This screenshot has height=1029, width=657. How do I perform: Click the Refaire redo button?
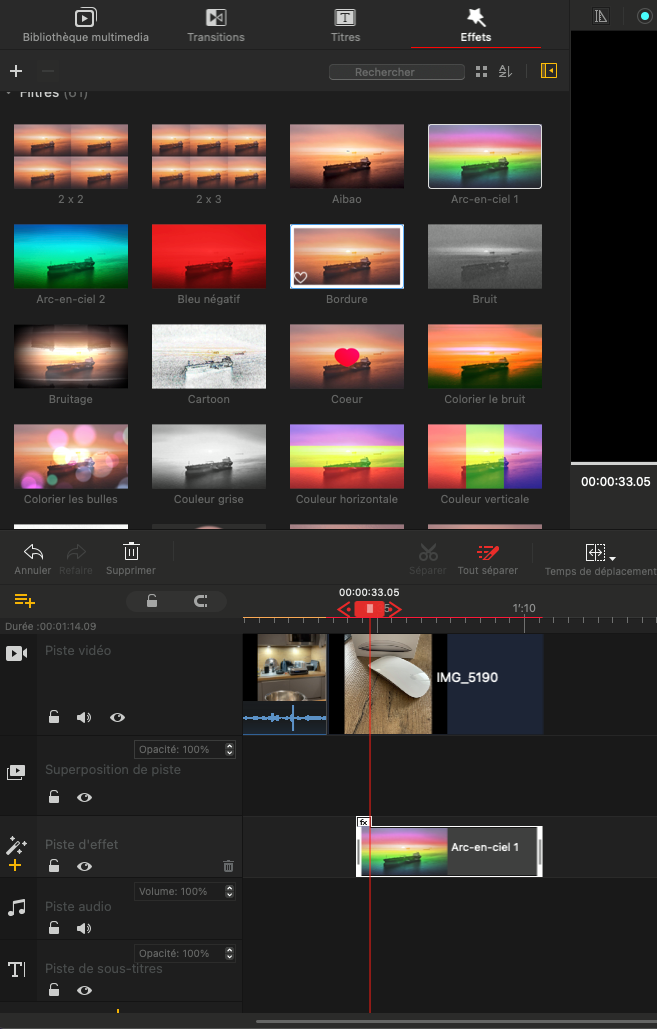pyautogui.click(x=76, y=560)
